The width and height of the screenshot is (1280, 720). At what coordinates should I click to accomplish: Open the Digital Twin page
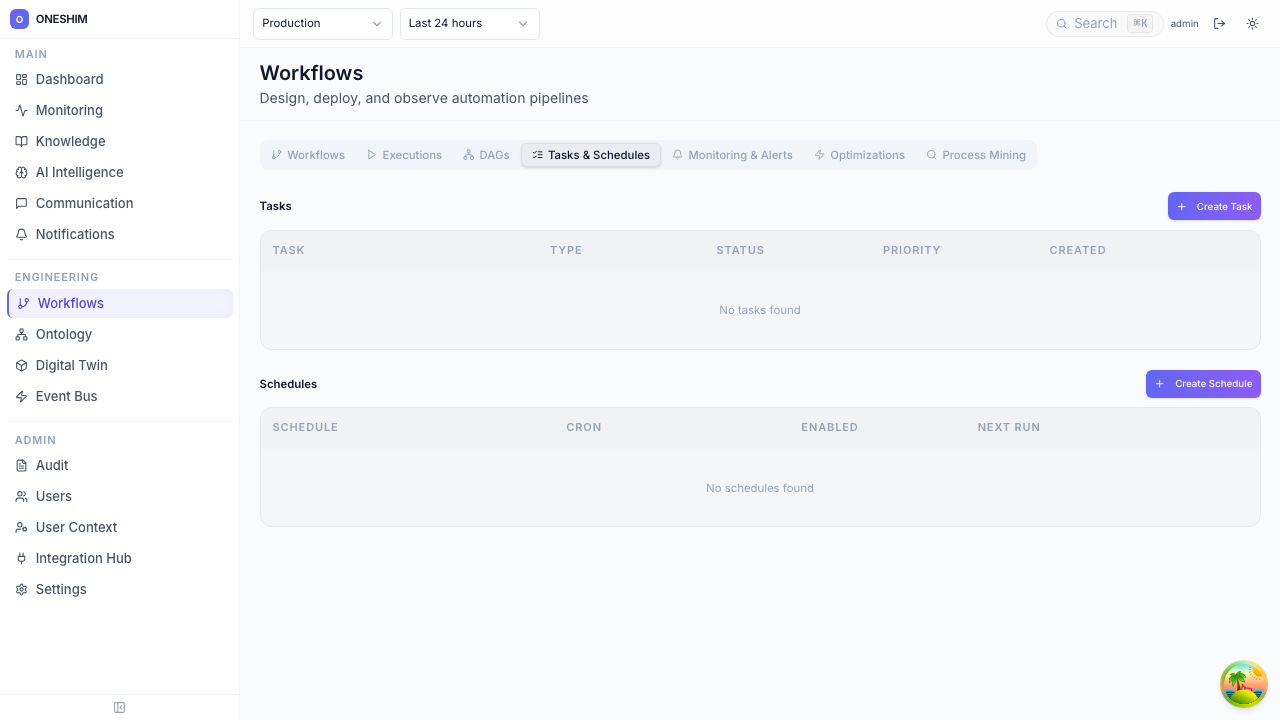(71, 365)
